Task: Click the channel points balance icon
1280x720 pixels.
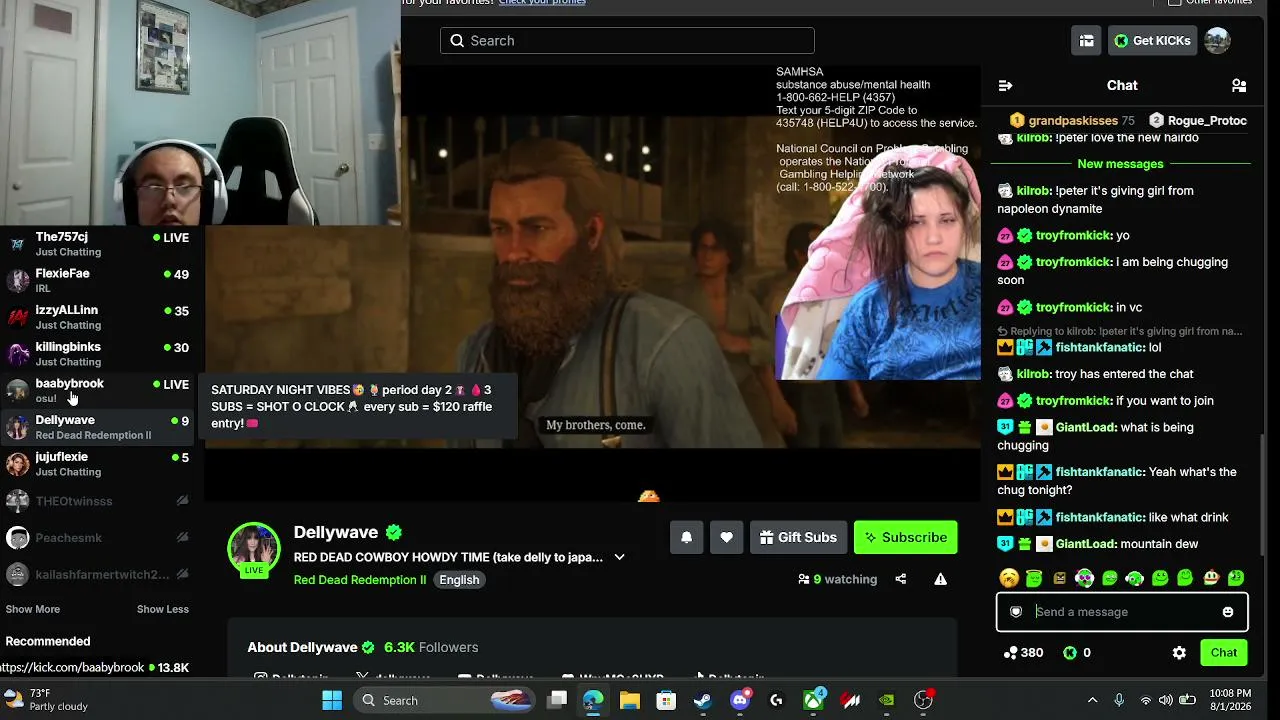Action: (x=1011, y=653)
